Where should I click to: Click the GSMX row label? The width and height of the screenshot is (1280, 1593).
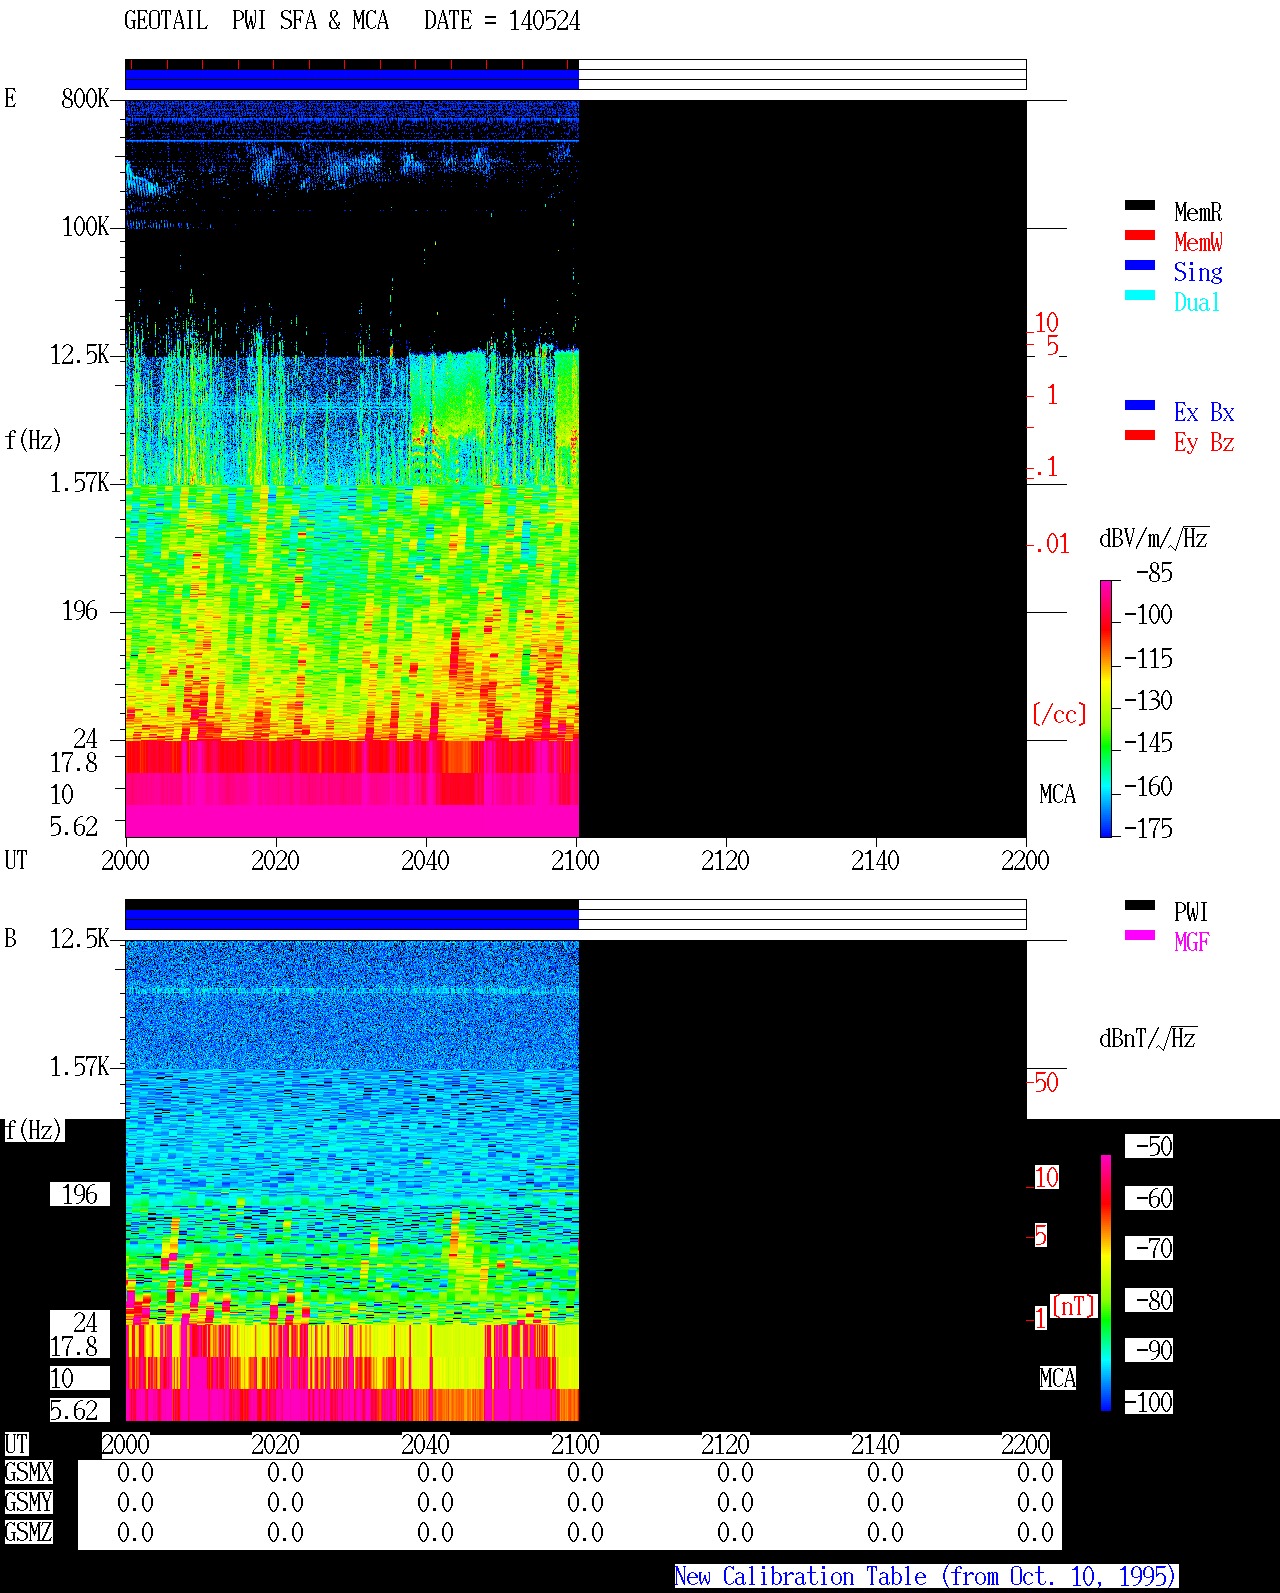28,1472
